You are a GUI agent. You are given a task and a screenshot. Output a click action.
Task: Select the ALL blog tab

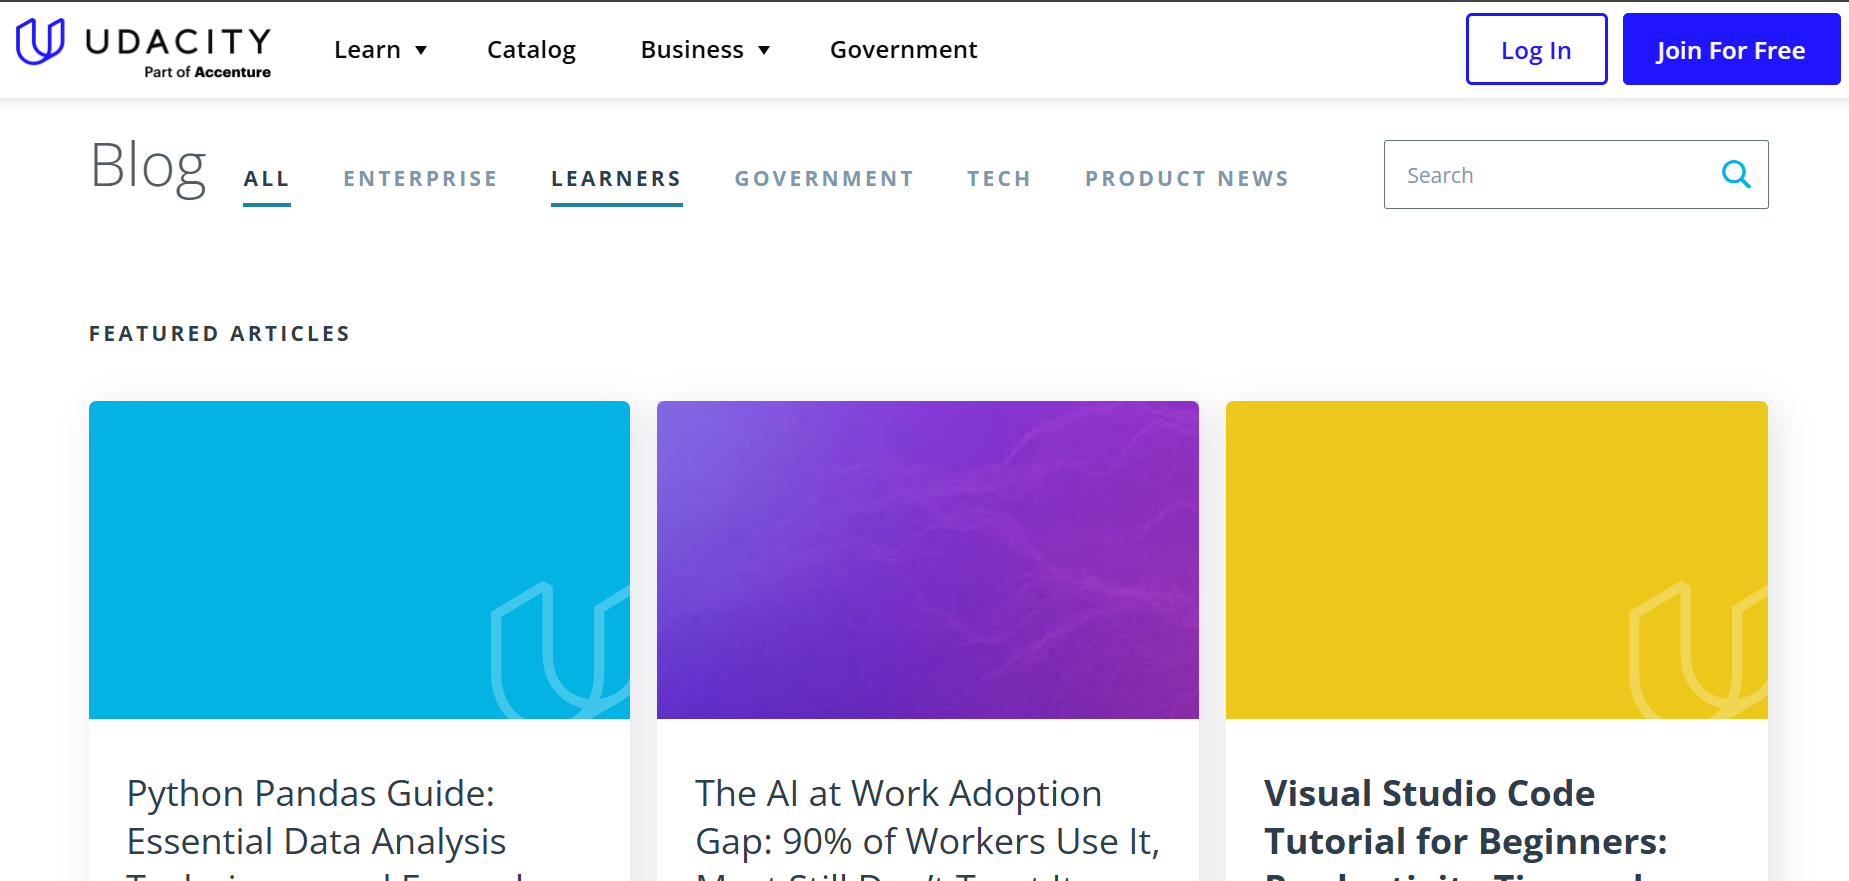click(x=266, y=179)
